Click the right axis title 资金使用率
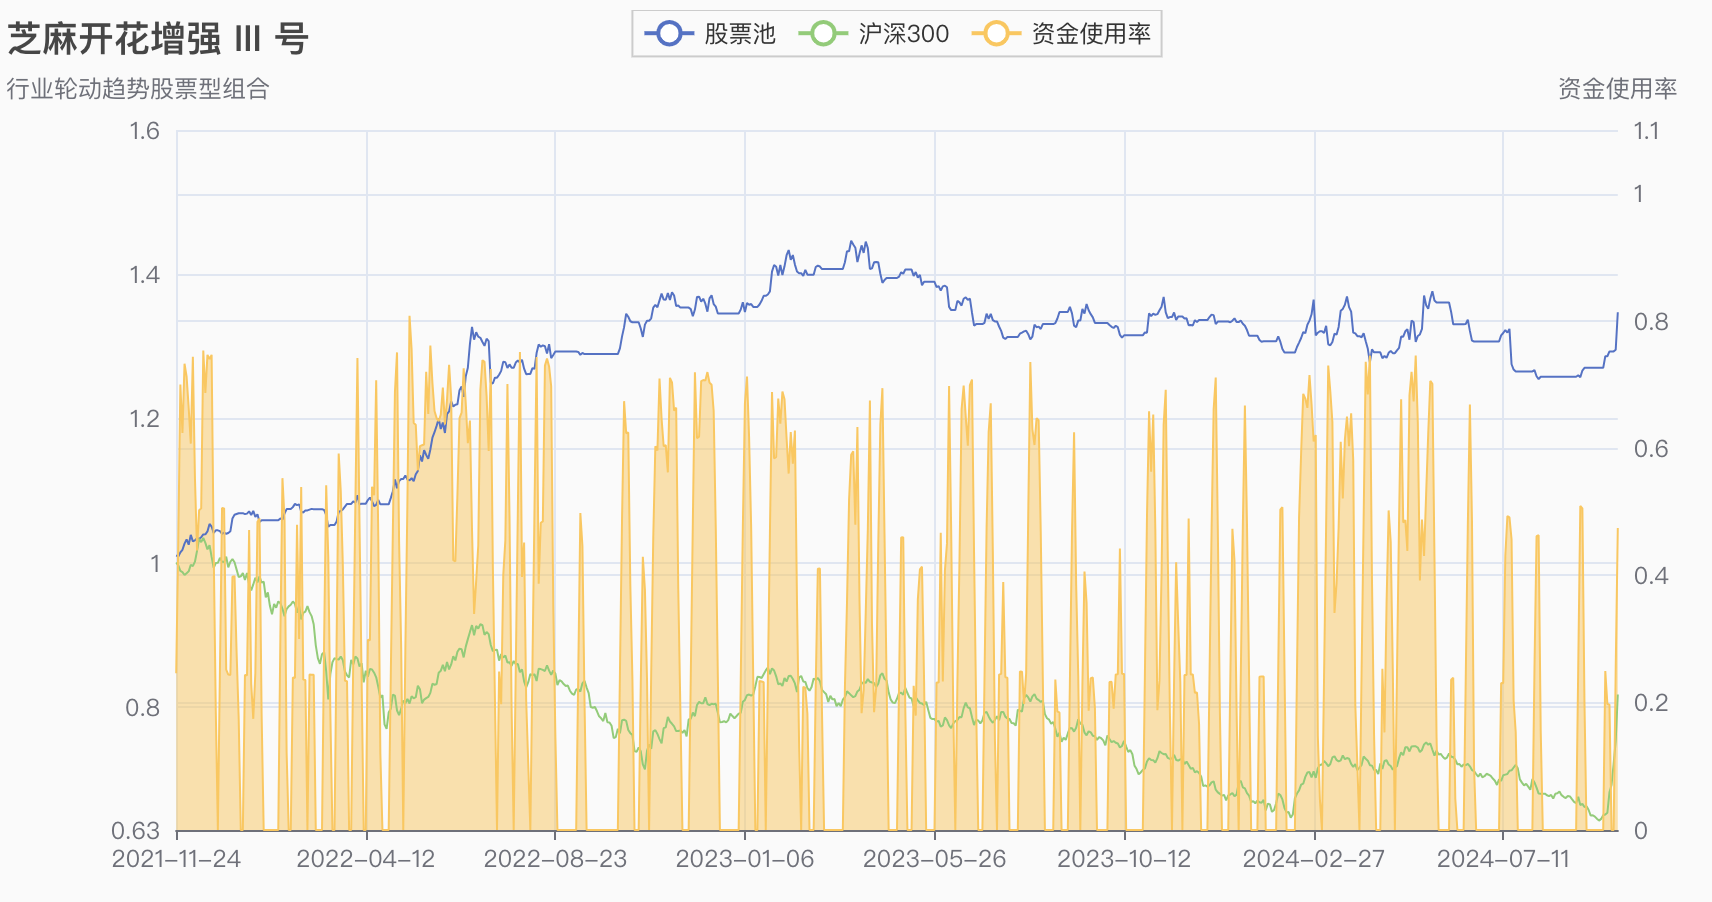The image size is (1712, 902). click(x=1617, y=89)
